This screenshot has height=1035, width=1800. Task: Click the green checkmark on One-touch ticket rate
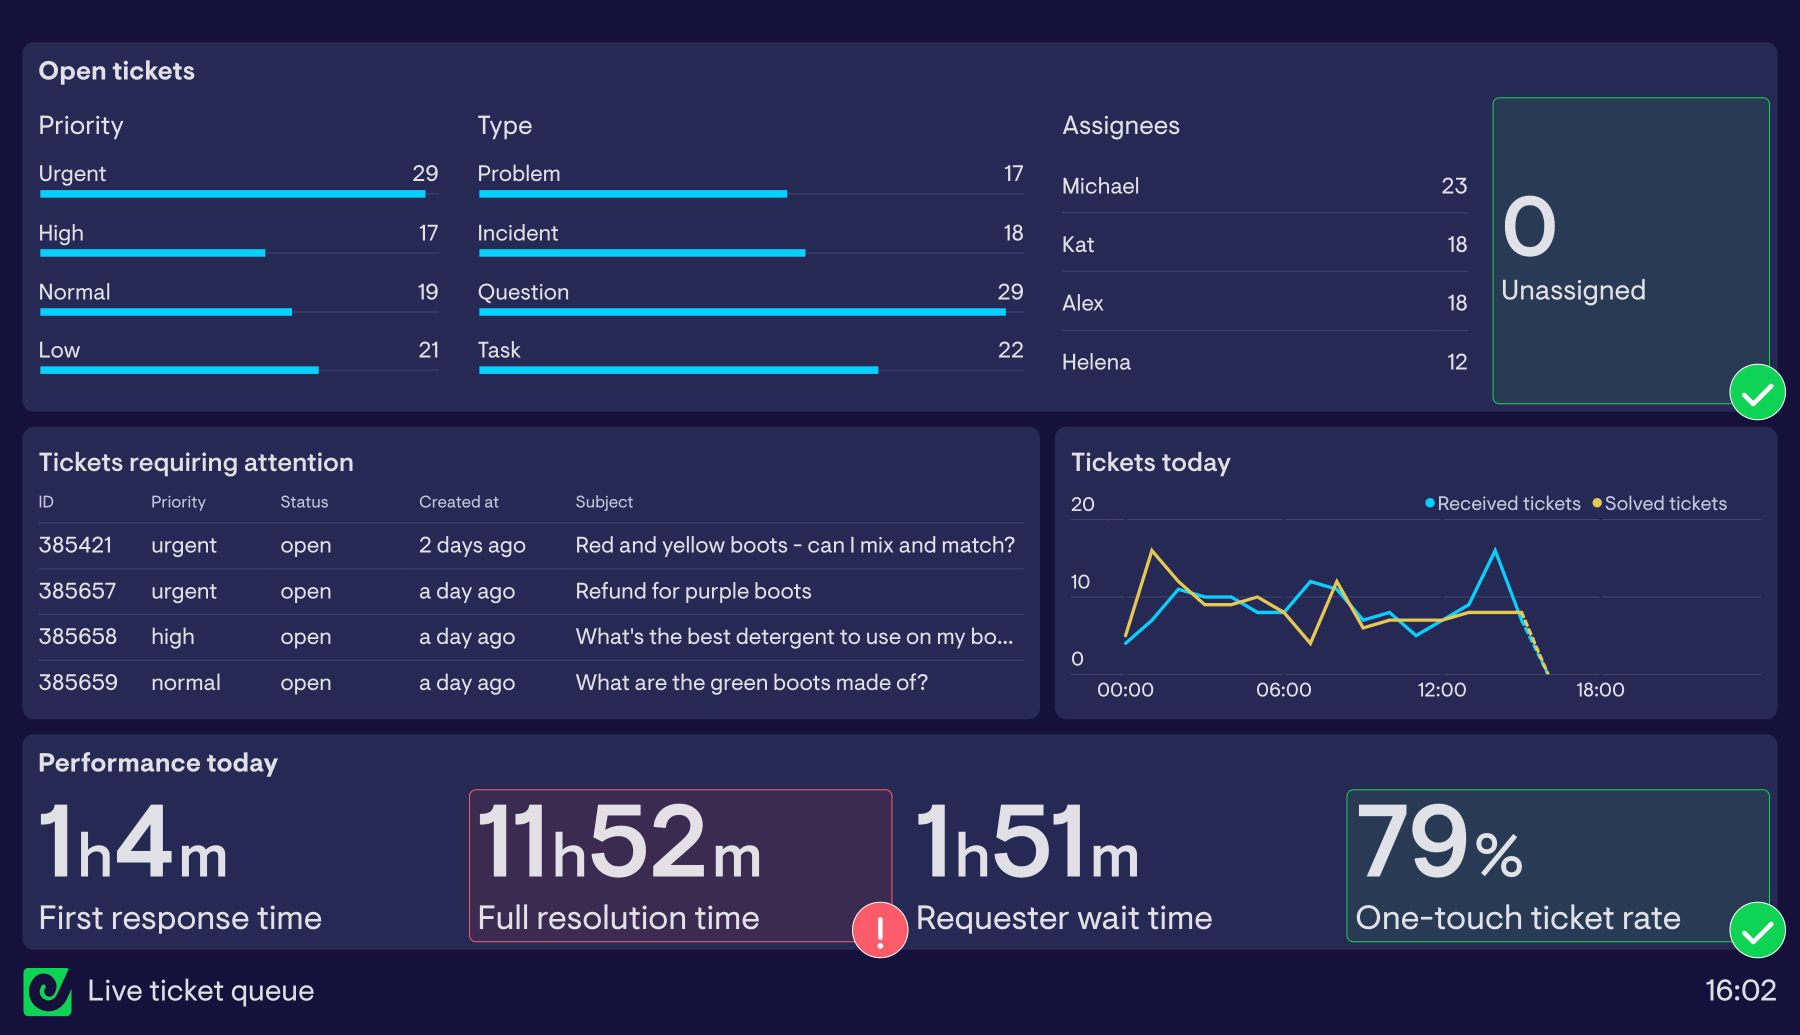pyautogui.click(x=1757, y=930)
